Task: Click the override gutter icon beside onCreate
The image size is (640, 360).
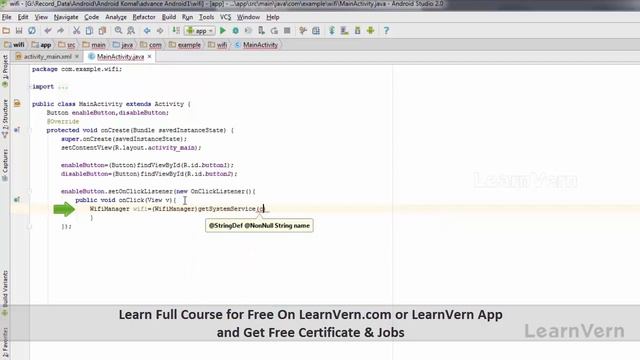Action: (x=17, y=130)
